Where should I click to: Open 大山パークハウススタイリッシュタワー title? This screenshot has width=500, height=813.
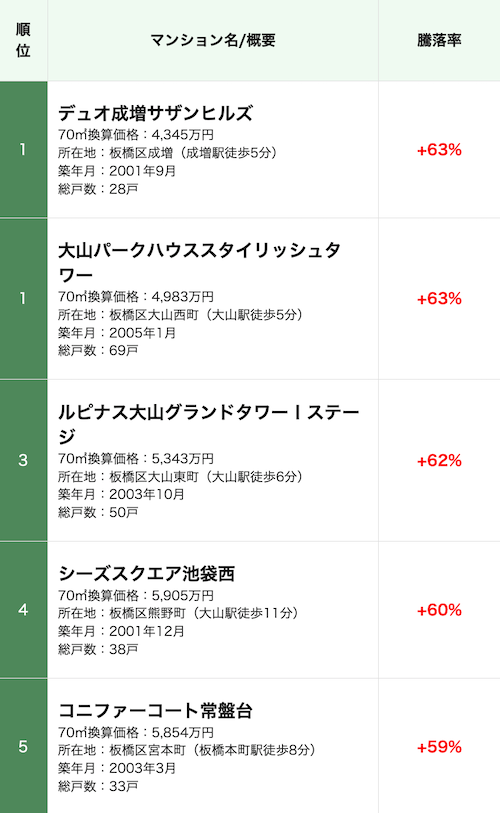click(x=199, y=262)
